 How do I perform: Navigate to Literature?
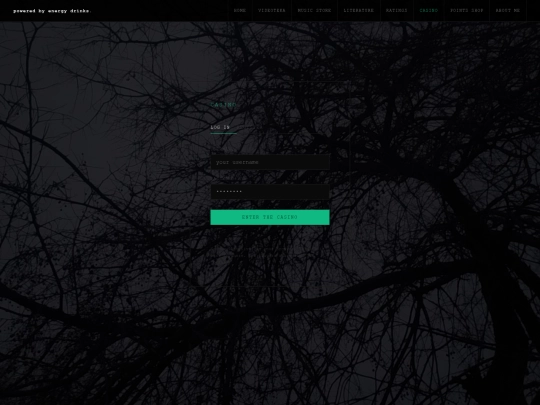(359, 11)
